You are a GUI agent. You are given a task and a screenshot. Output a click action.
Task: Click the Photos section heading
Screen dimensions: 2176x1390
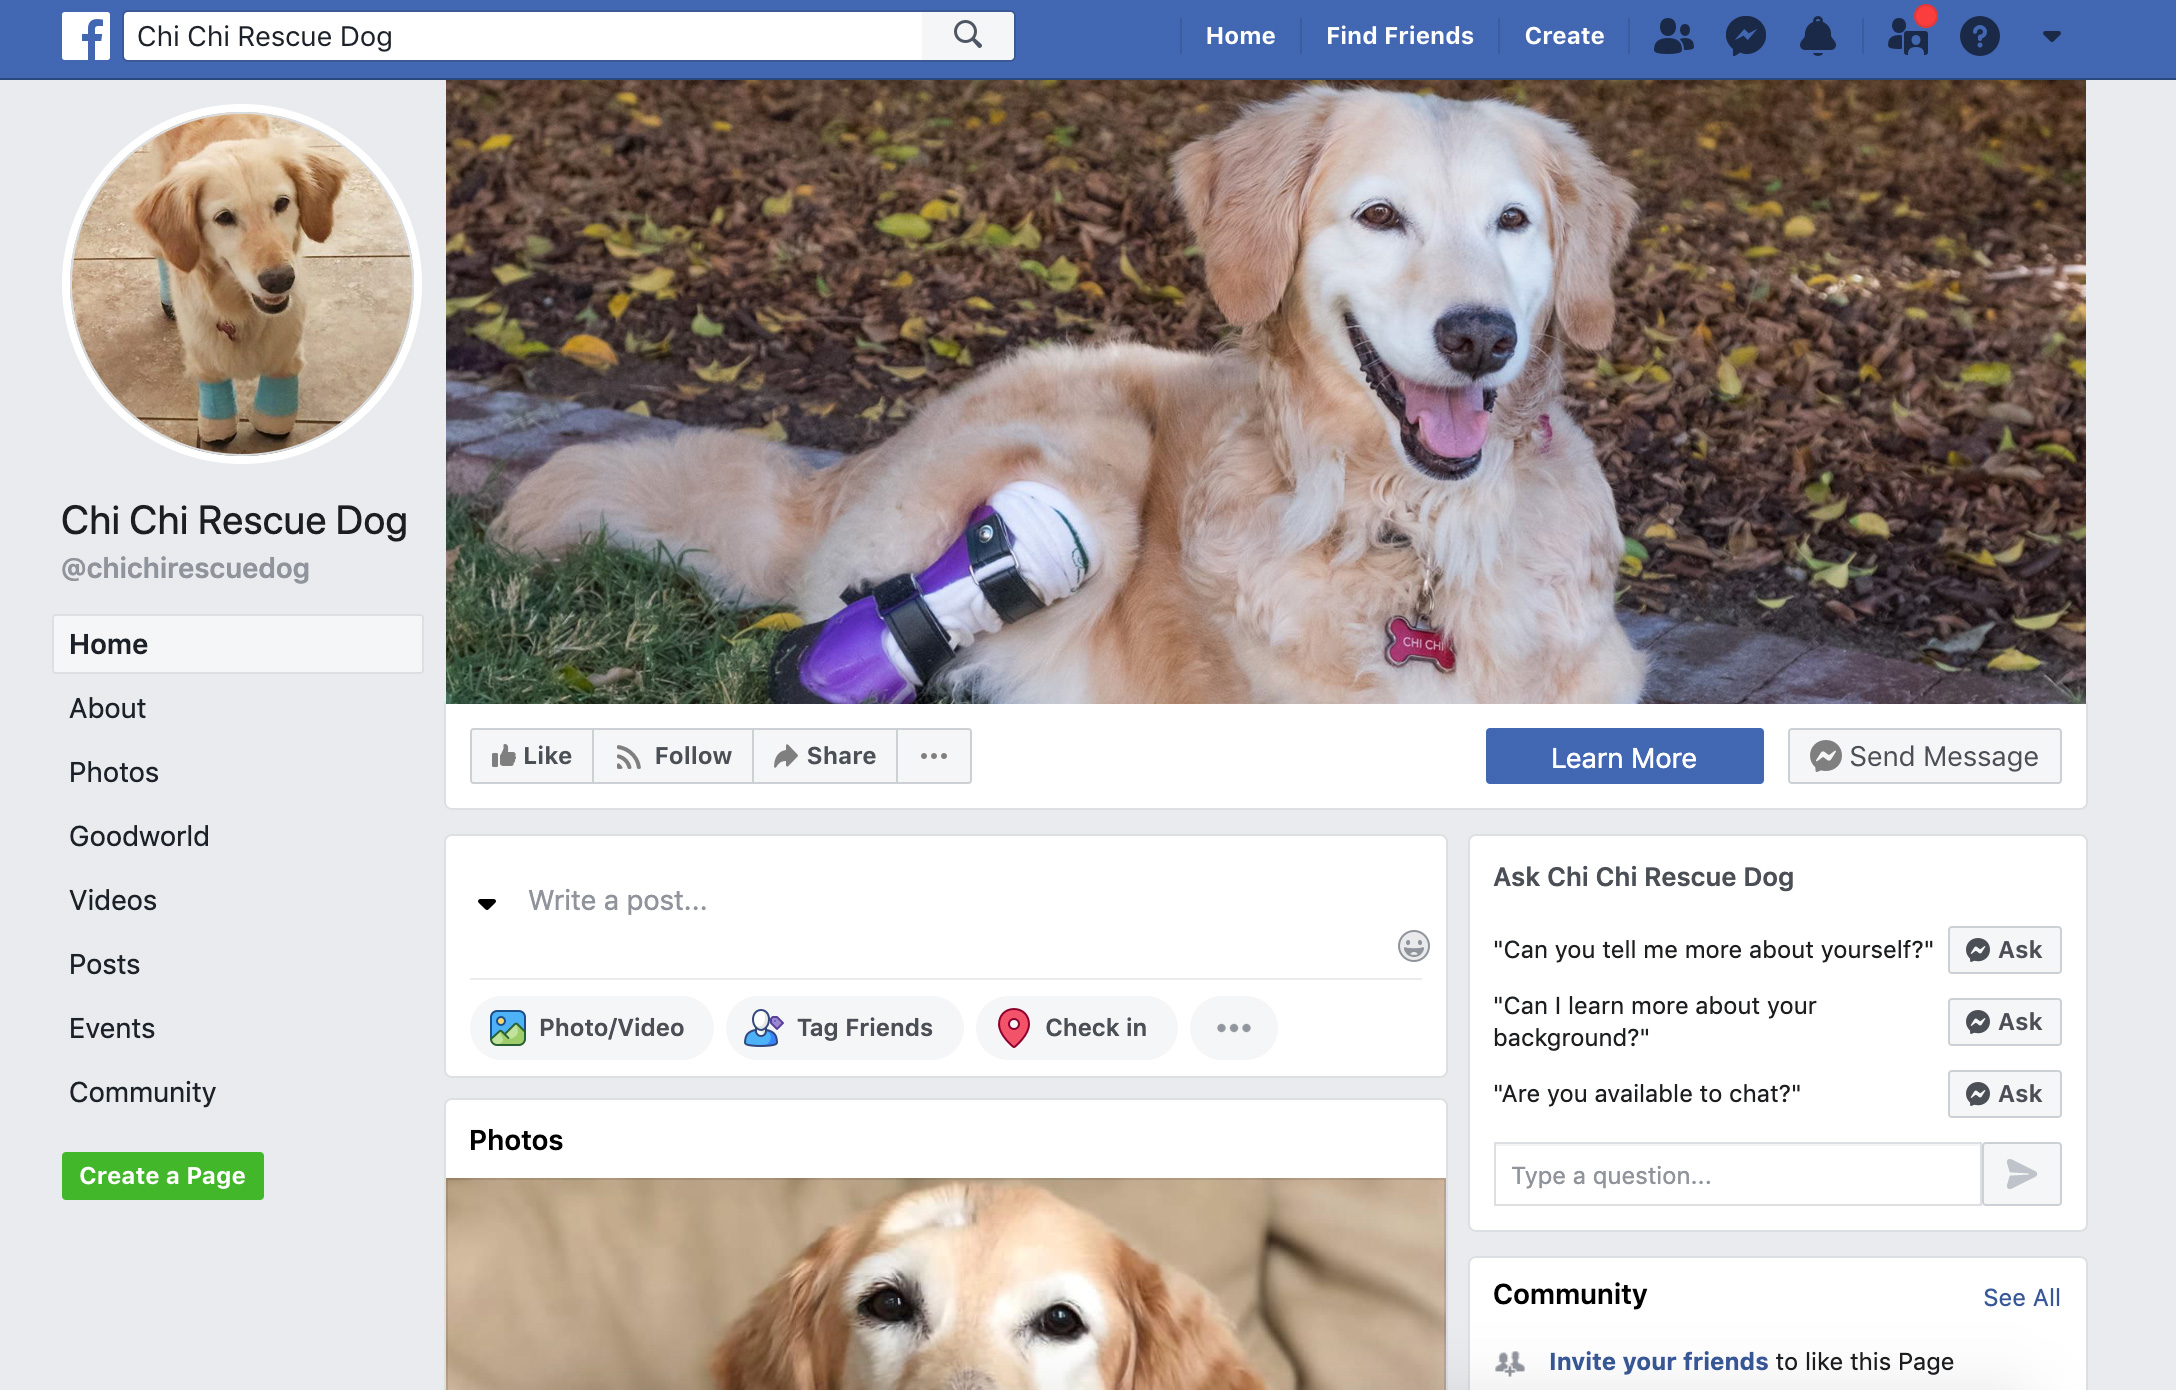tap(516, 1140)
